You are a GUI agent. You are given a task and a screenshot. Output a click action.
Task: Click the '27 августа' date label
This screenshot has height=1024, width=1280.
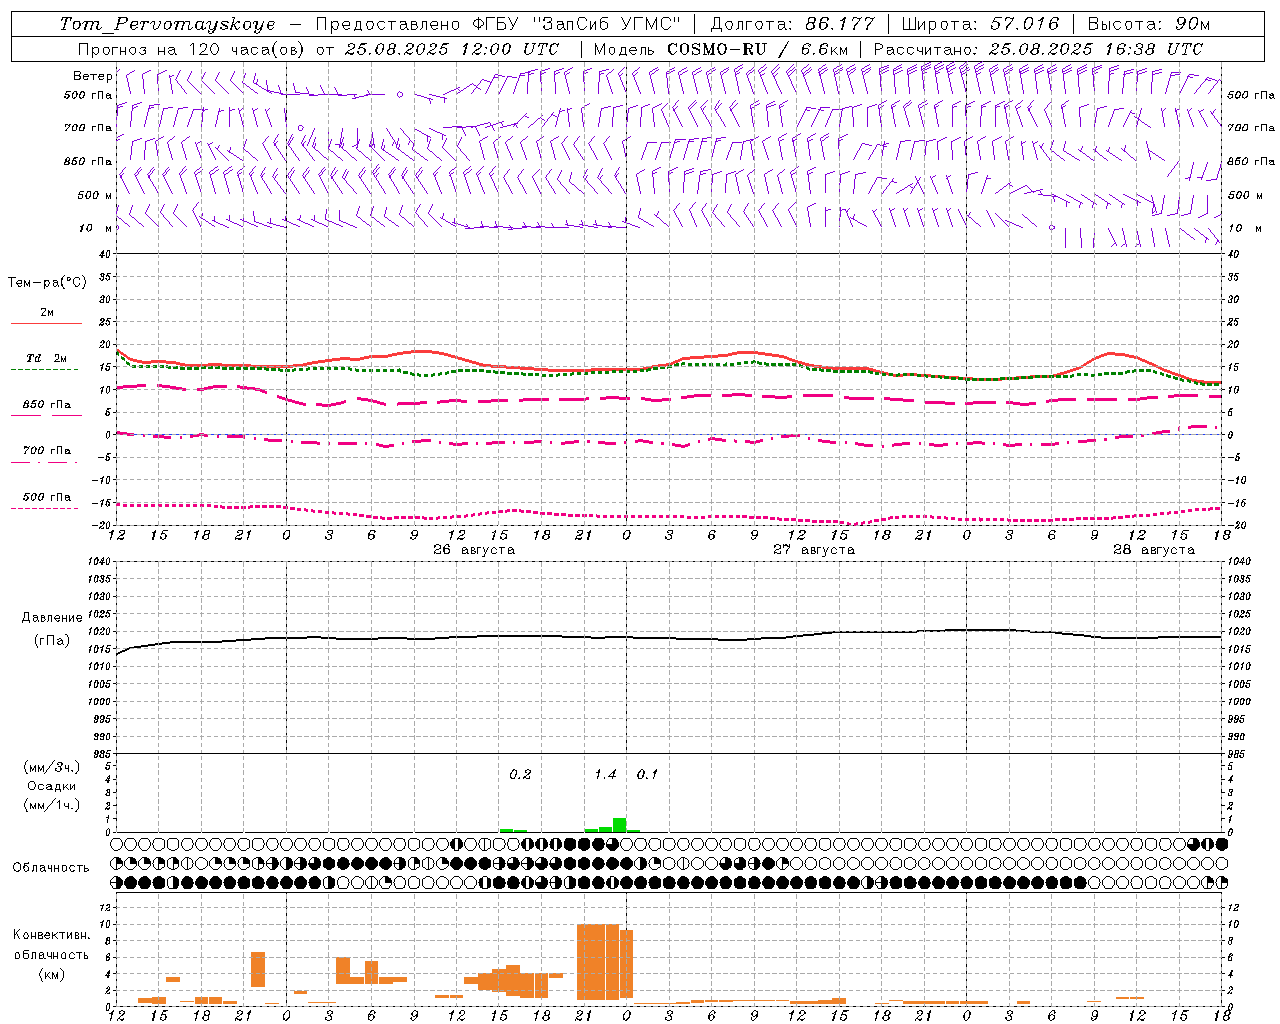[x=814, y=550]
